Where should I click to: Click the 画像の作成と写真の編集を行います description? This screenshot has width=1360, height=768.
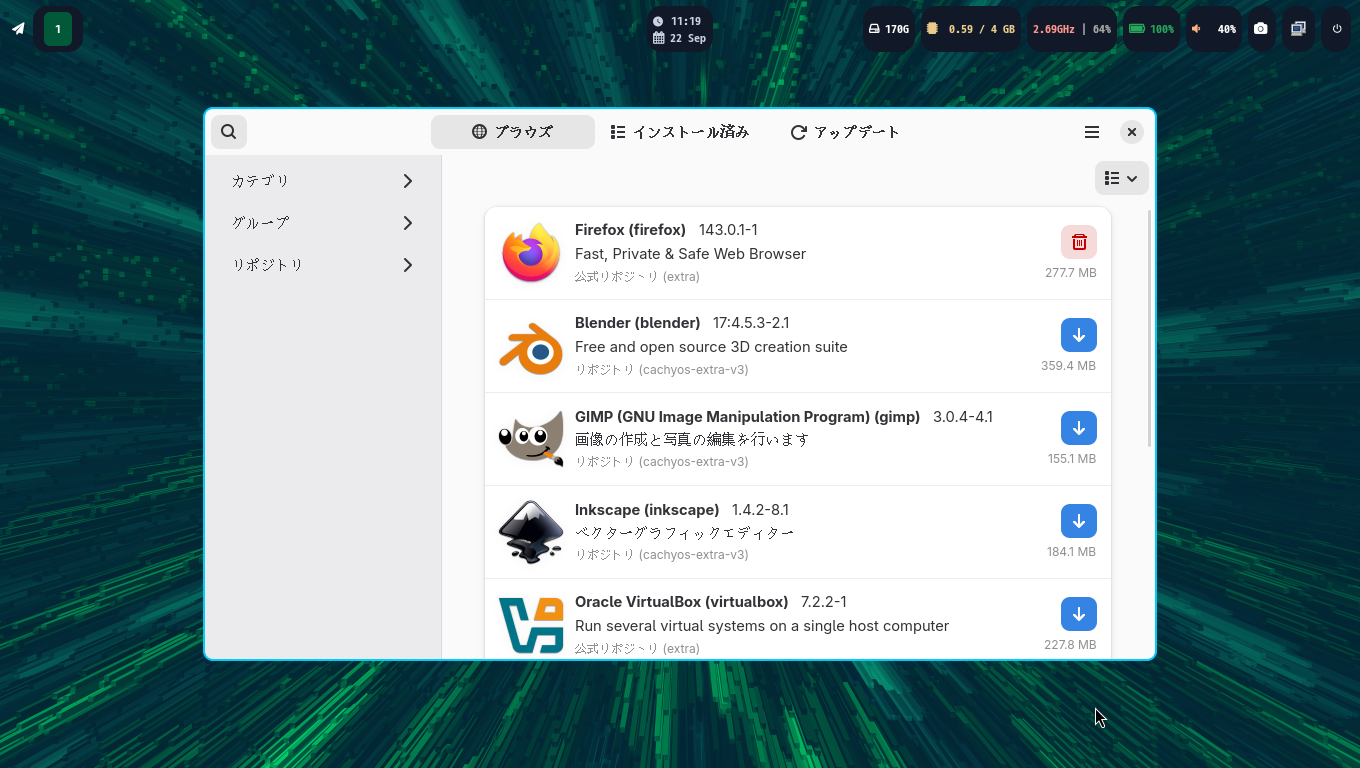click(x=692, y=439)
